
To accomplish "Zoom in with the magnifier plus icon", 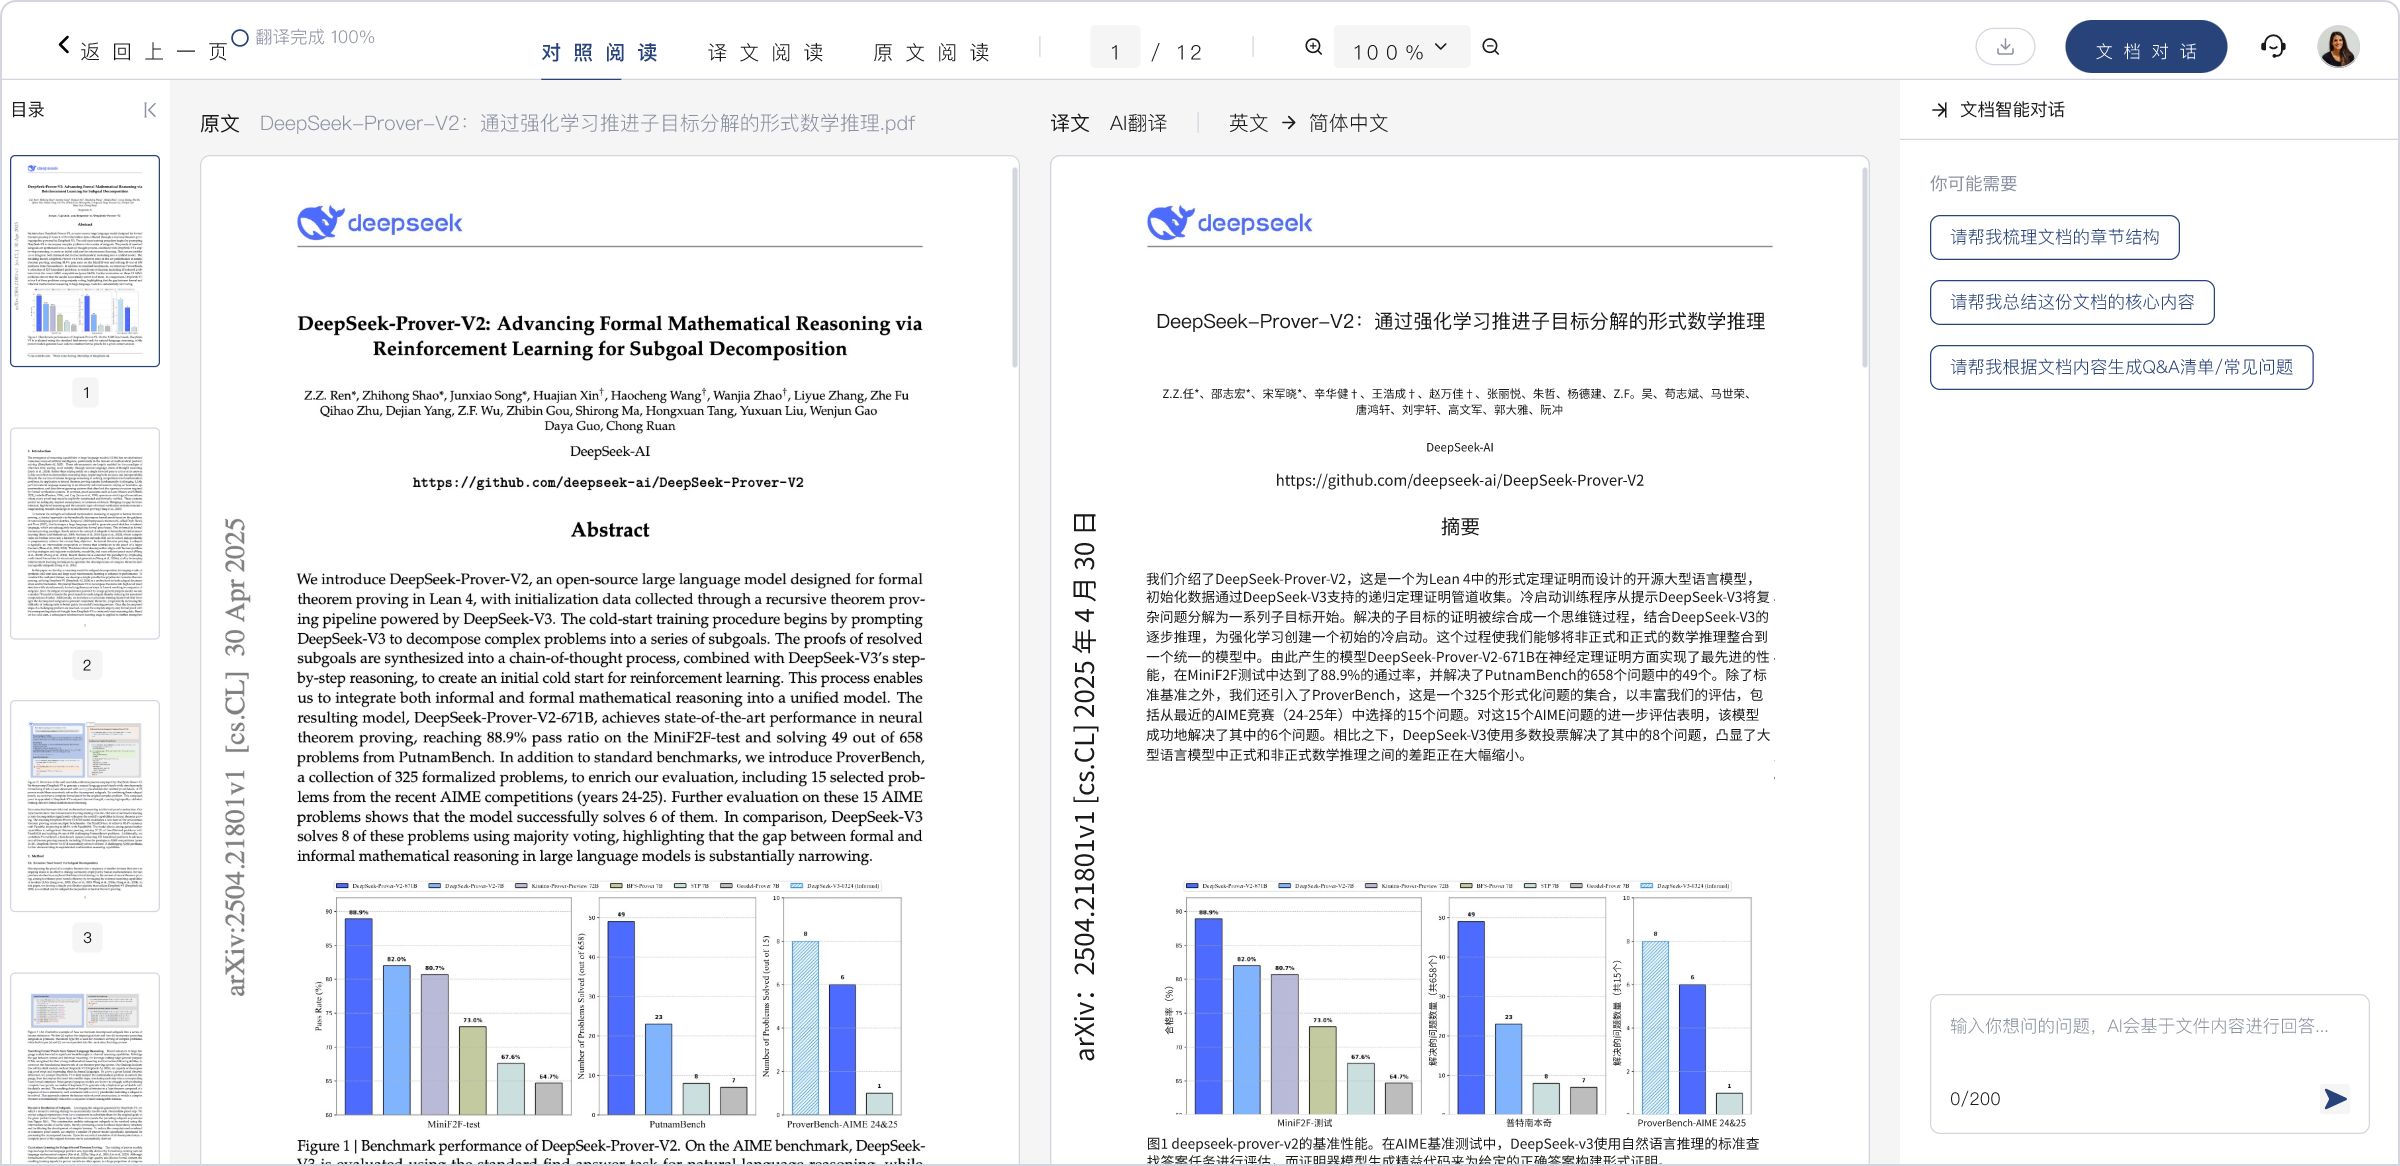I will (x=1314, y=47).
